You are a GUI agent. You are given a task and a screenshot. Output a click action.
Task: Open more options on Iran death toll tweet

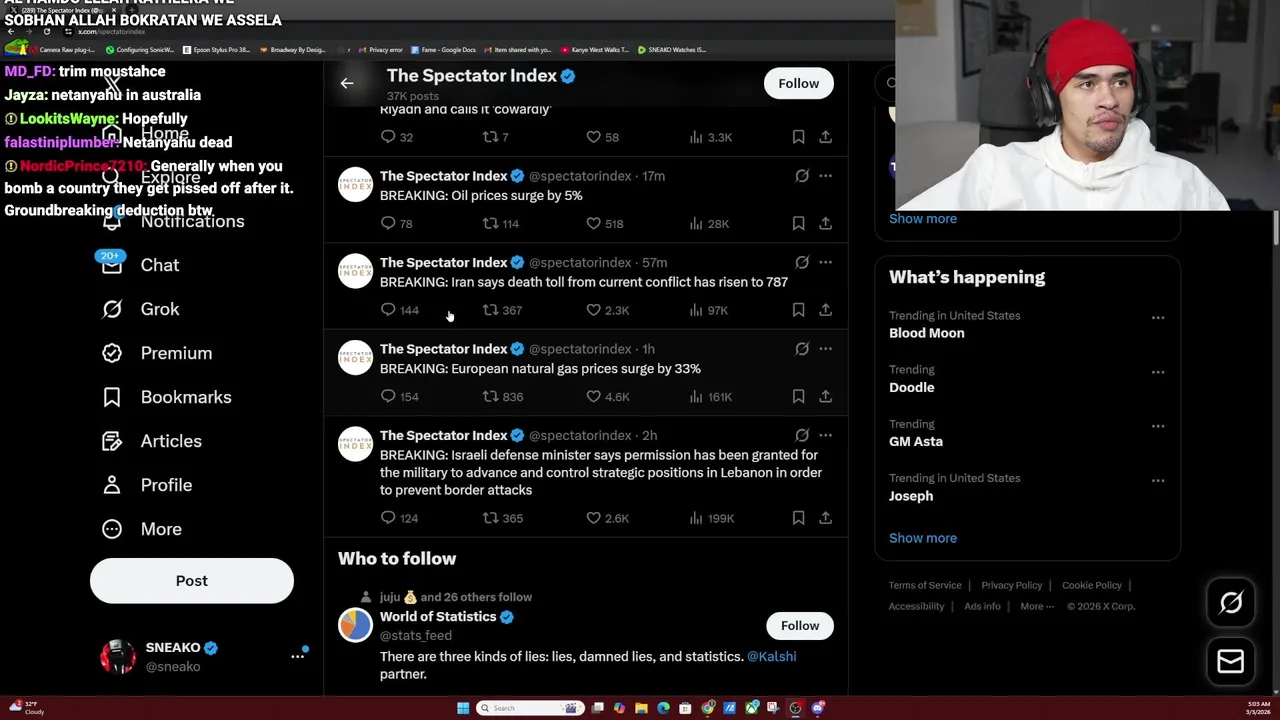coord(825,262)
